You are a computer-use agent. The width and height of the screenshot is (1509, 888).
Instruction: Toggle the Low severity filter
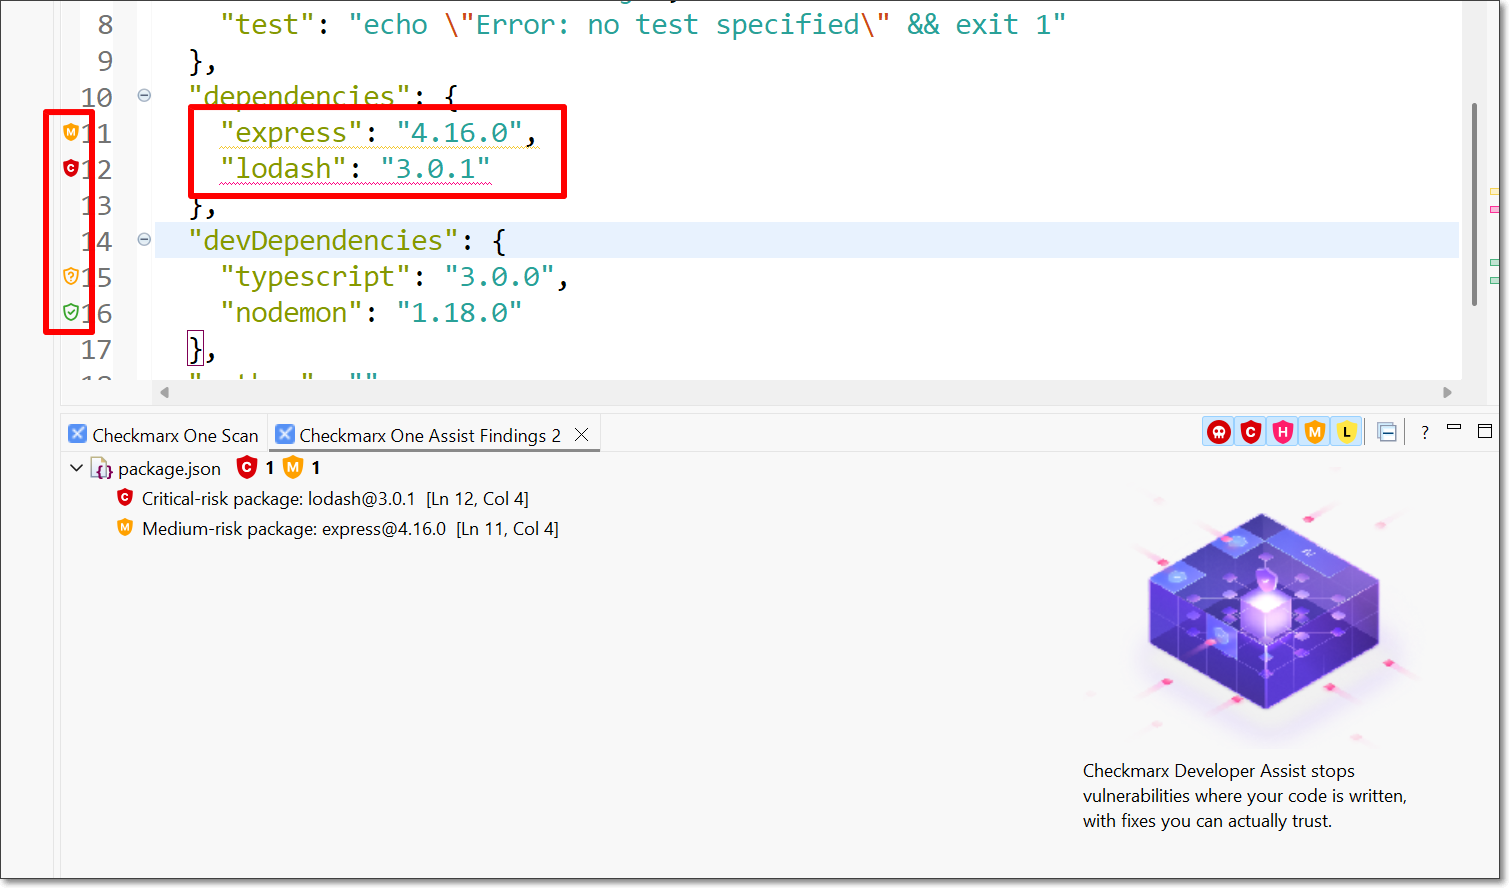(1346, 432)
